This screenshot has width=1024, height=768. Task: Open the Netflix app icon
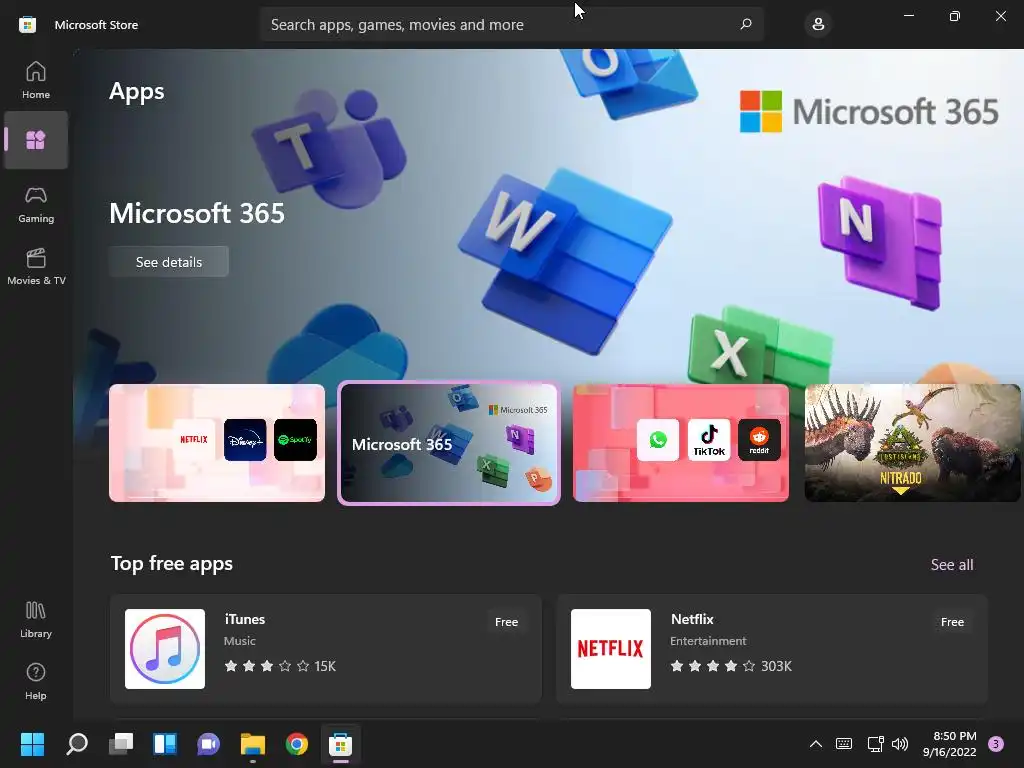click(x=611, y=648)
